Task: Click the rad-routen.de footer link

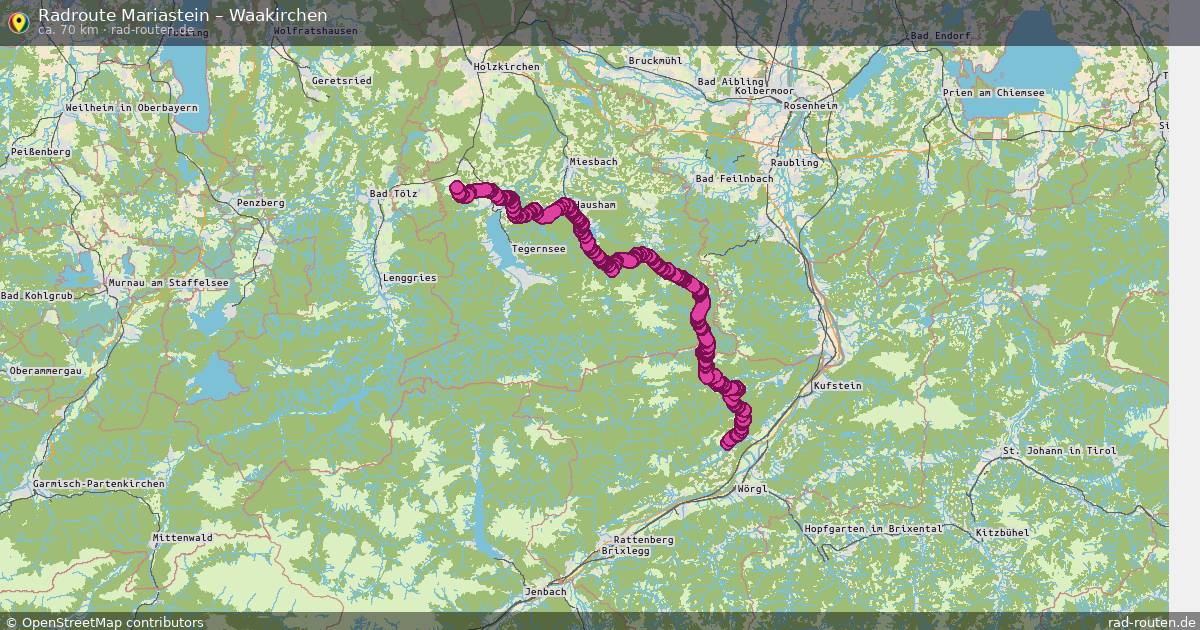Action: click(1151, 622)
